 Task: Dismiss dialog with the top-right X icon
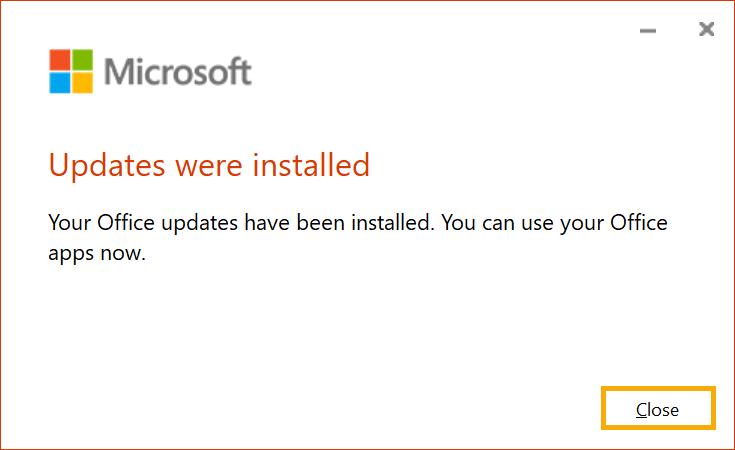click(x=706, y=30)
